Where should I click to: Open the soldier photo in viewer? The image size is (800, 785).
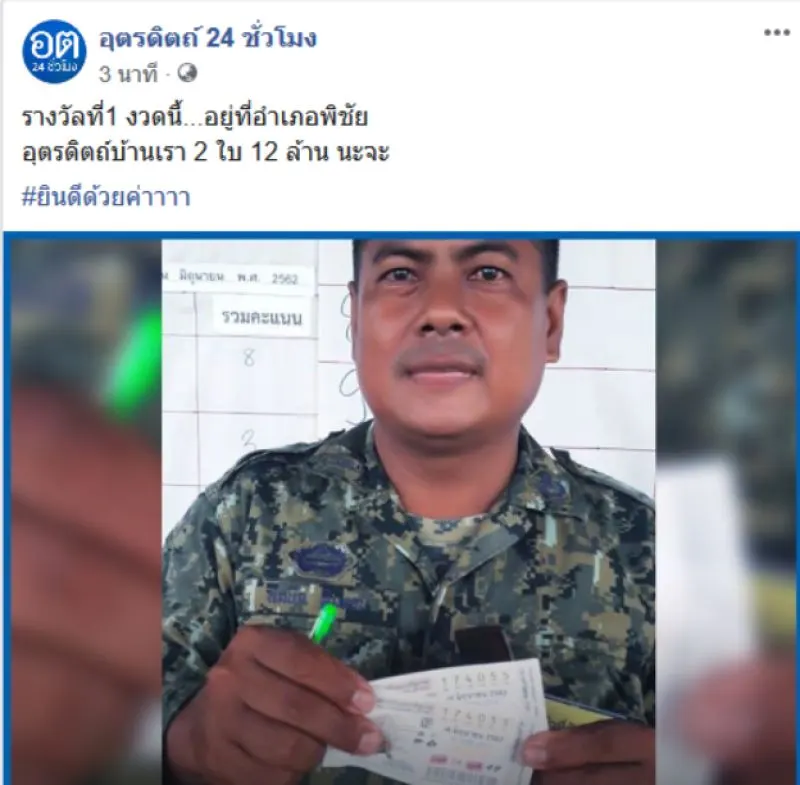pyautogui.click(x=408, y=512)
